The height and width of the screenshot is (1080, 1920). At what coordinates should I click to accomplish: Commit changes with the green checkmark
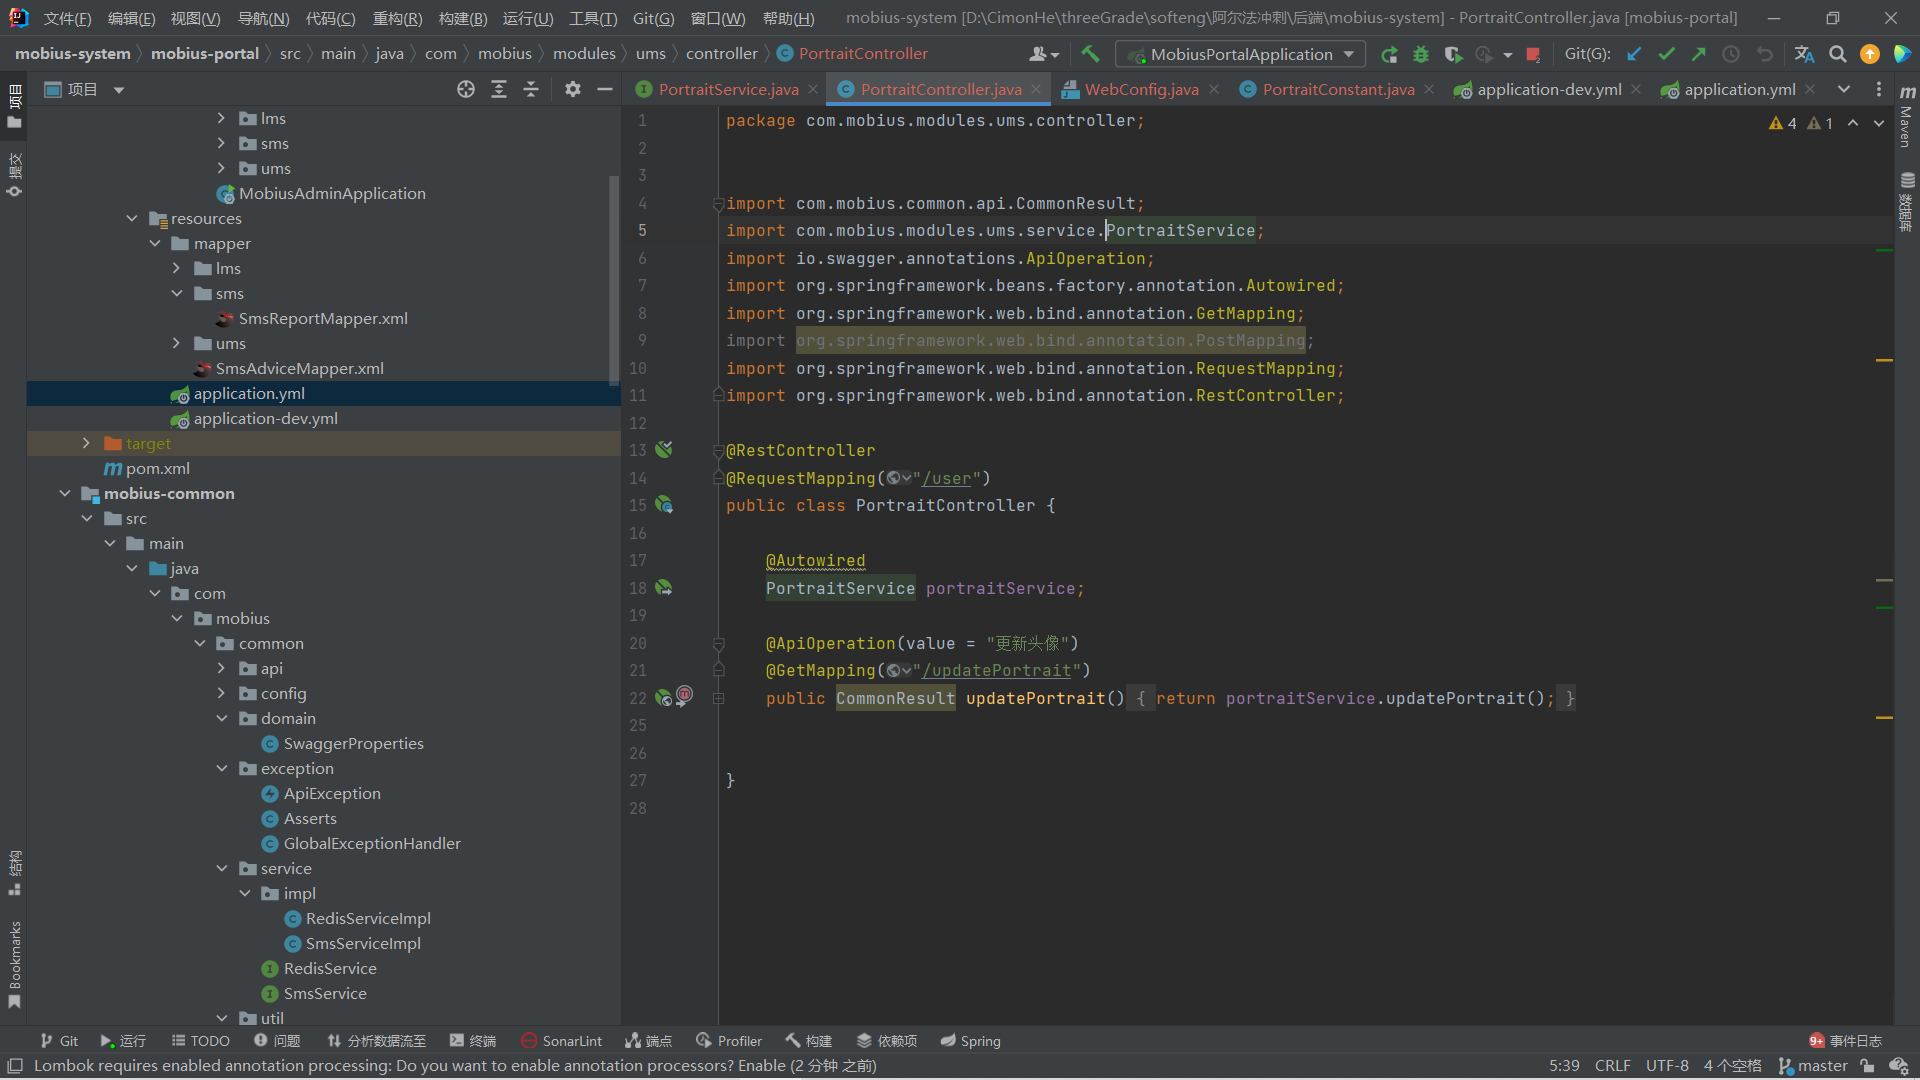point(1666,54)
